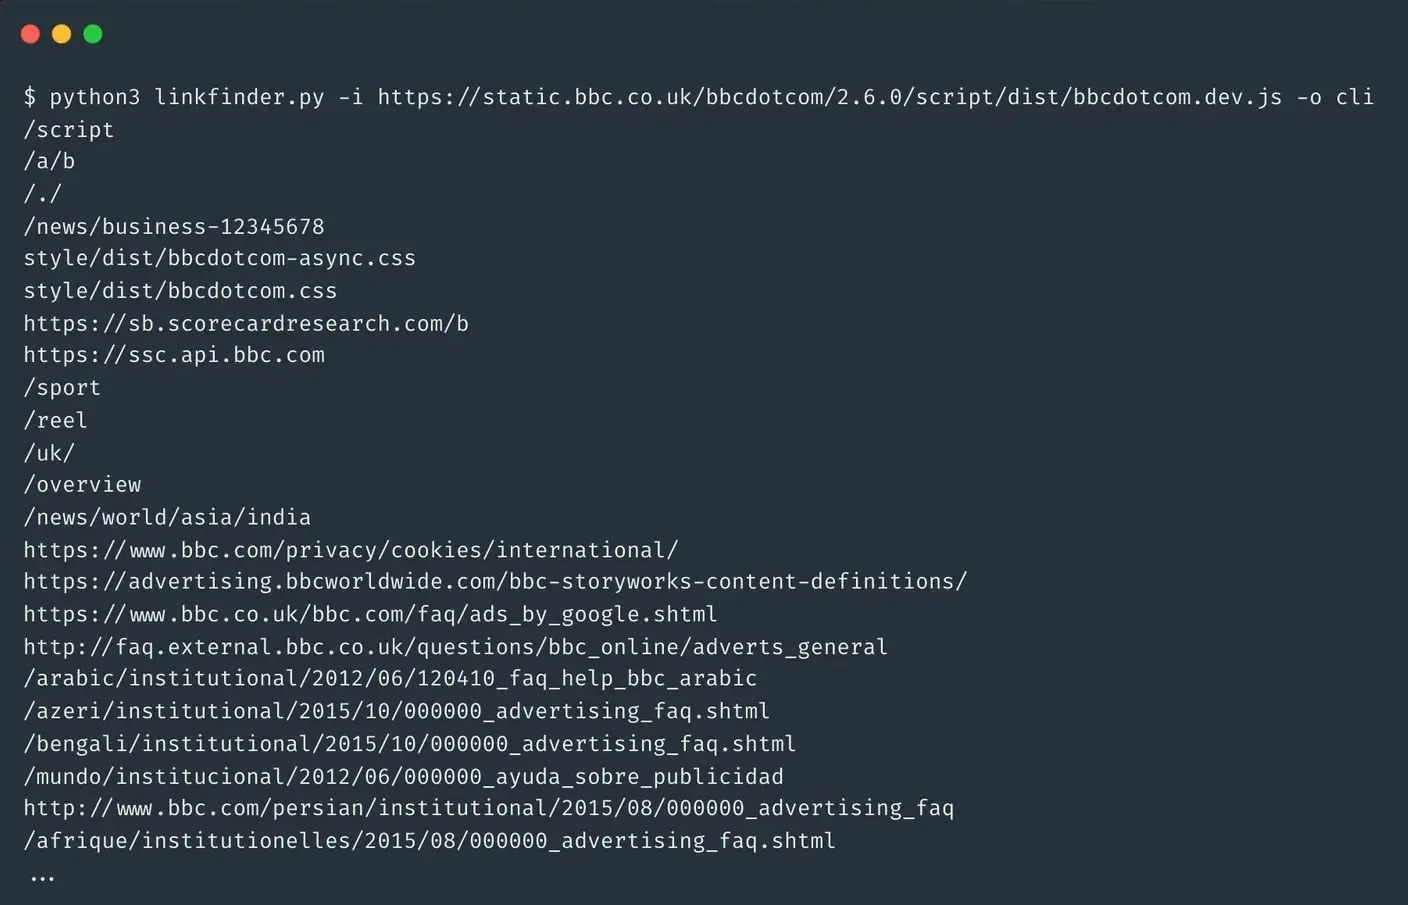Image resolution: width=1408 pixels, height=905 pixels.
Task: Click the /mundo/institucional ayuda_sobre_publicidad path
Action: tap(403, 776)
